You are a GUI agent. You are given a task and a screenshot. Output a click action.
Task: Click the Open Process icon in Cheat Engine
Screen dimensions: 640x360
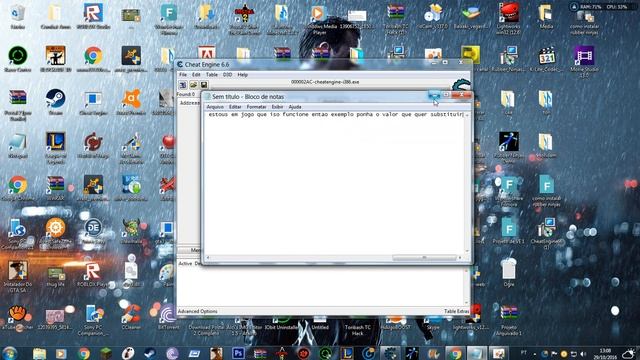(182, 84)
